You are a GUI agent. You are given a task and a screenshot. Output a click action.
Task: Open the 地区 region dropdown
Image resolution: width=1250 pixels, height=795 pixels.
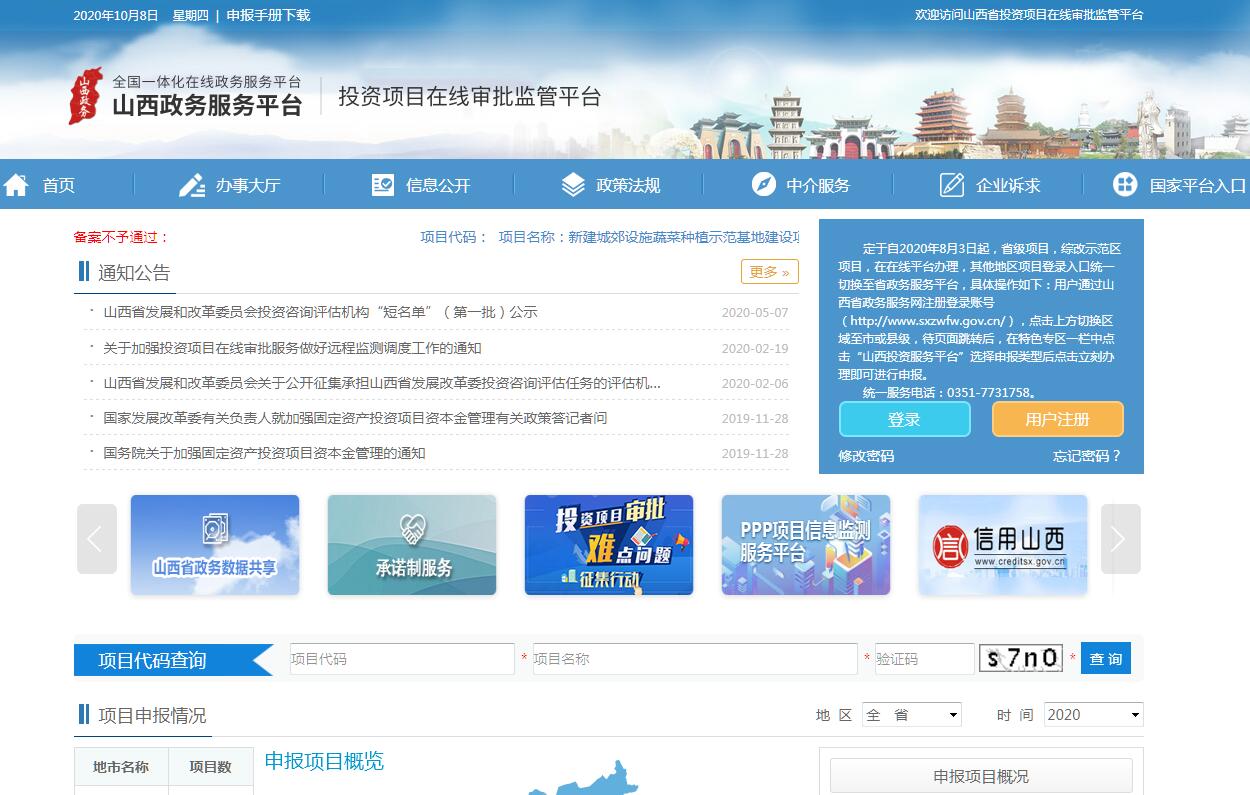[x=911, y=715]
